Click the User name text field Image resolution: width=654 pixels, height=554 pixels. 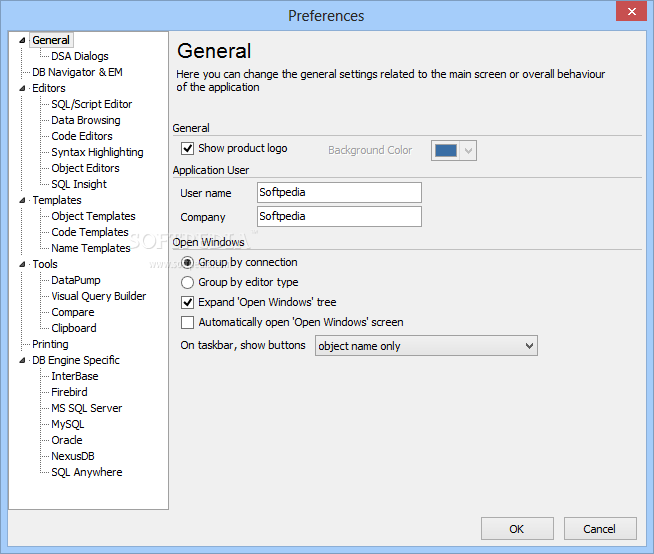(x=338, y=193)
